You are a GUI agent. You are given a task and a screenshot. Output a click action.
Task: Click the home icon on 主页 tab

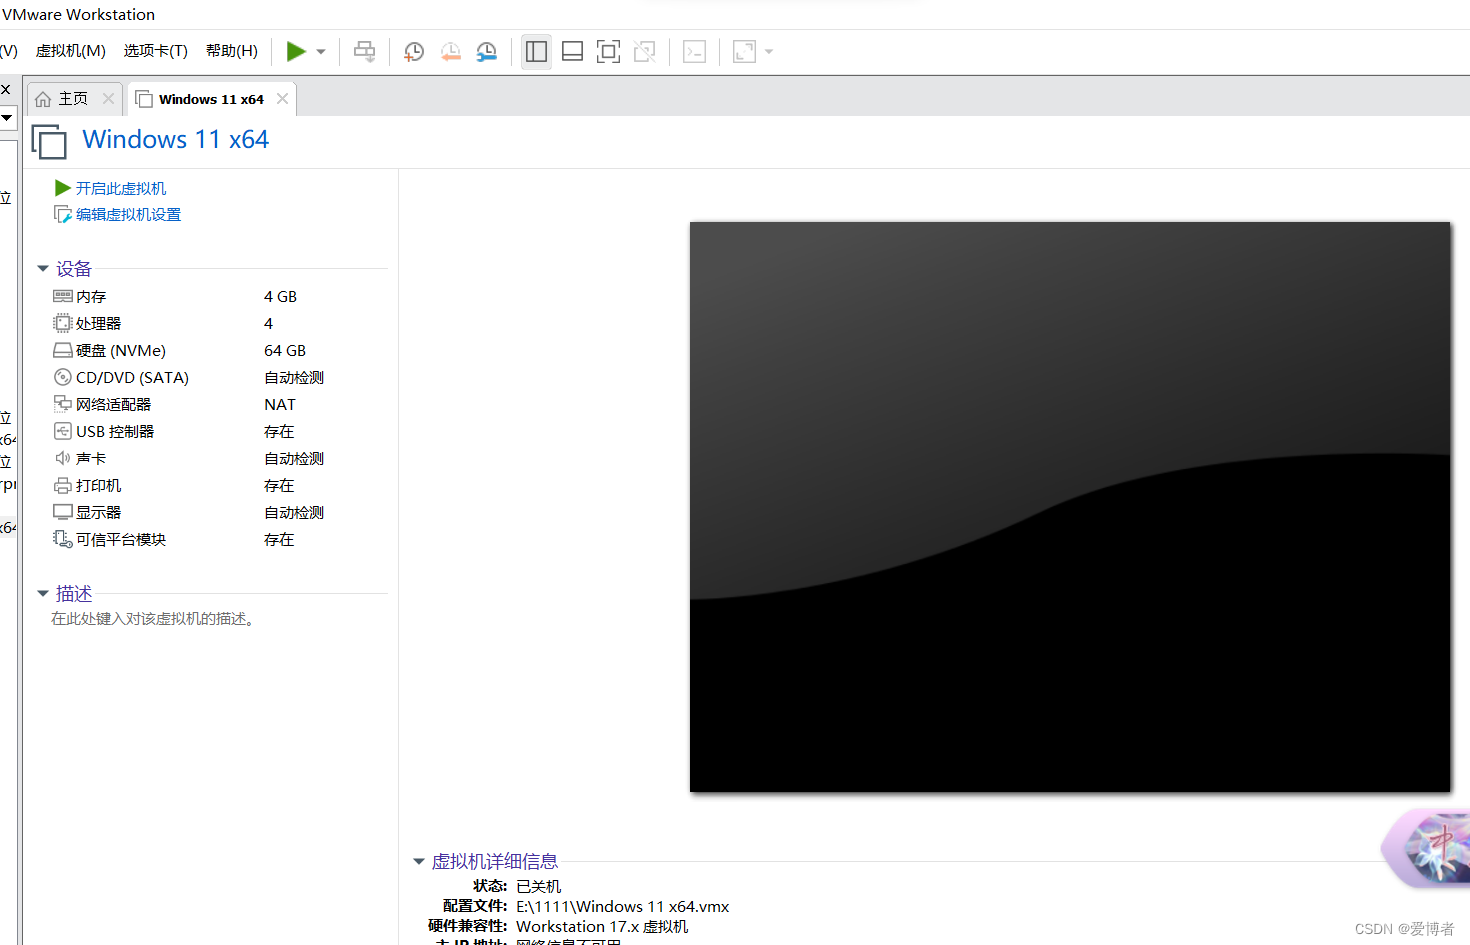(43, 99)
